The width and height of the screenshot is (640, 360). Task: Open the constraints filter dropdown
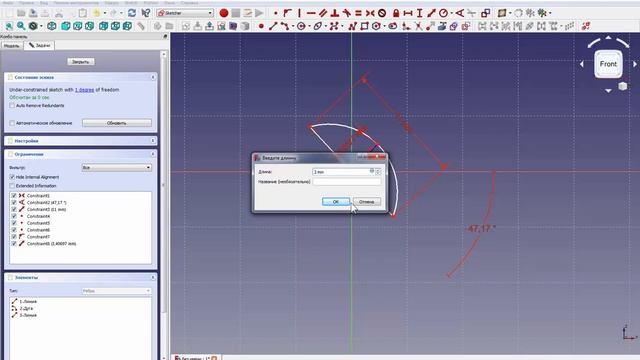point(116,167)
